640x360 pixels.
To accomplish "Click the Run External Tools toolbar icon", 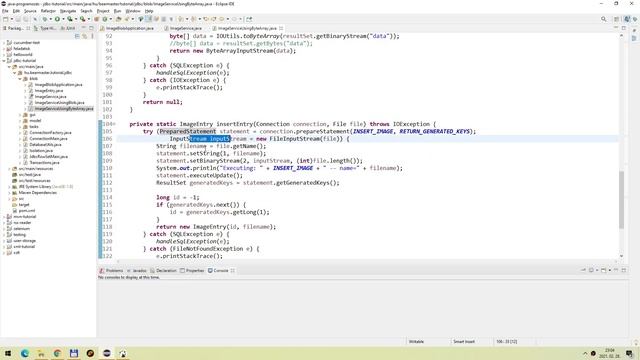I will tap(82, 19).
